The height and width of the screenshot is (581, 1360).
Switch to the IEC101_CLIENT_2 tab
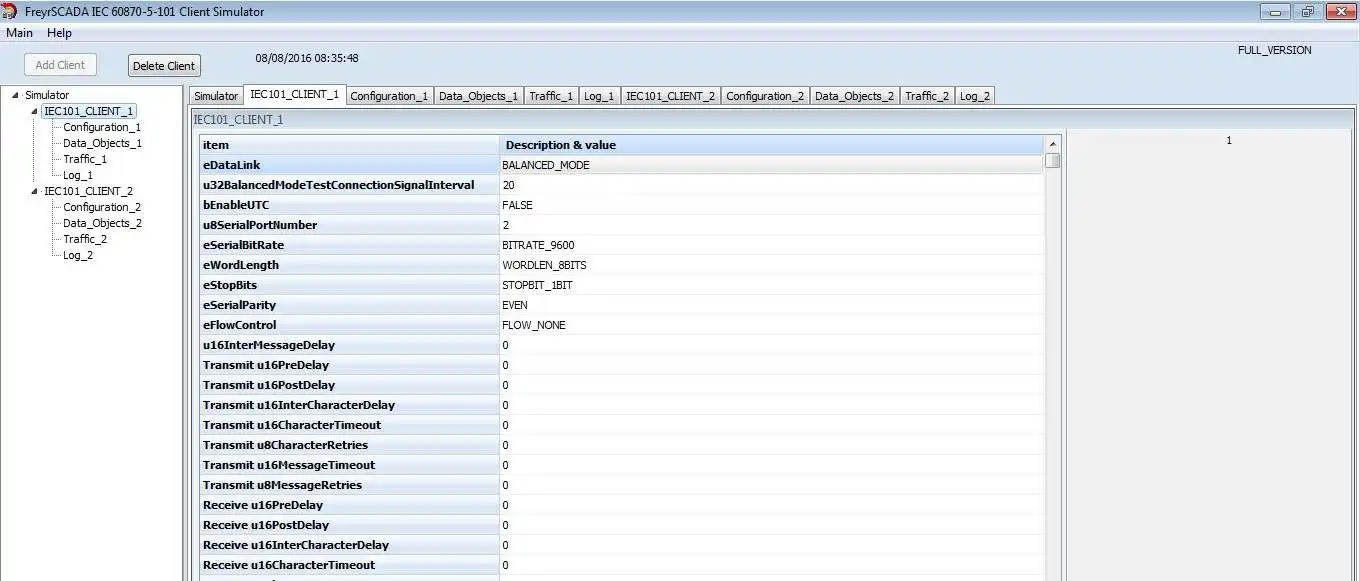[671, 96]
